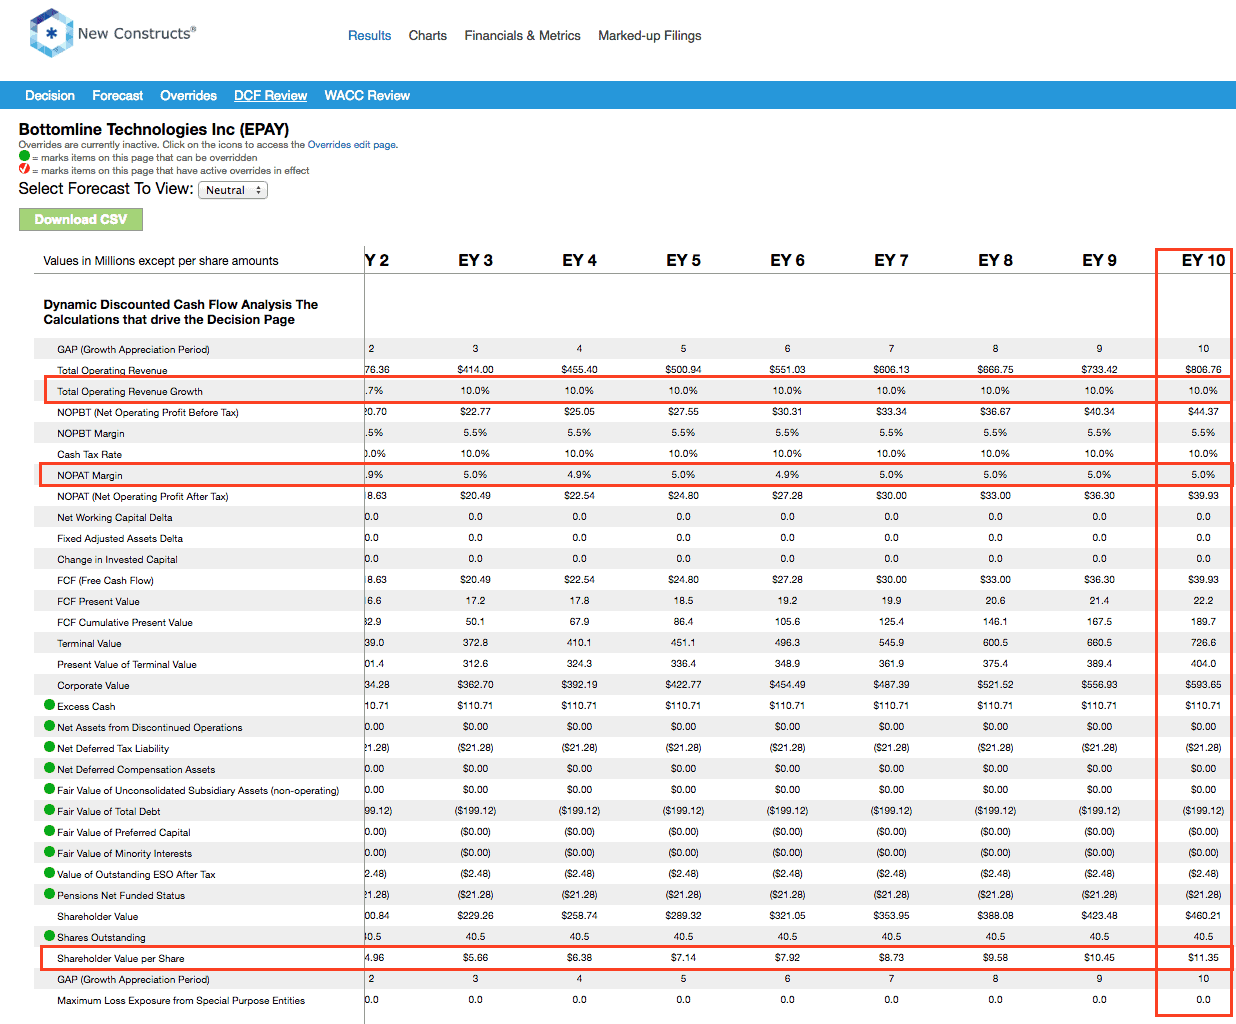Click the EY 8 column header

(x=995, y=260)
